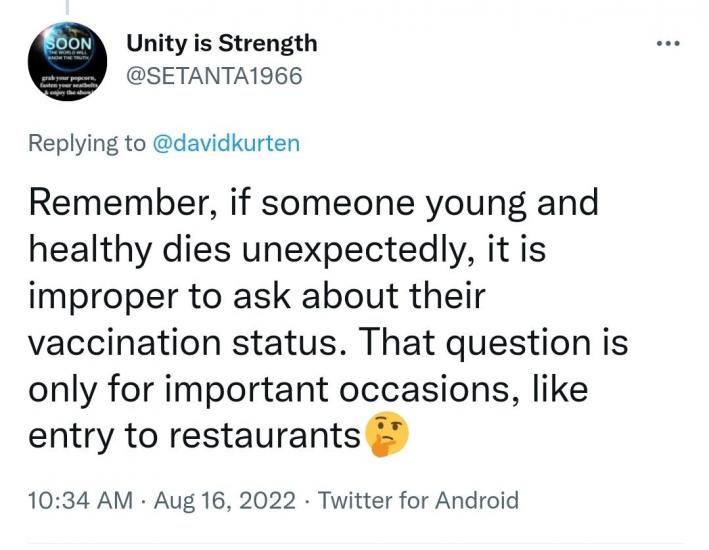Open the @davidkurten mention link
The height and width of the screenshot is (550, 709).
pyautogui.click(x=225, y=143)
